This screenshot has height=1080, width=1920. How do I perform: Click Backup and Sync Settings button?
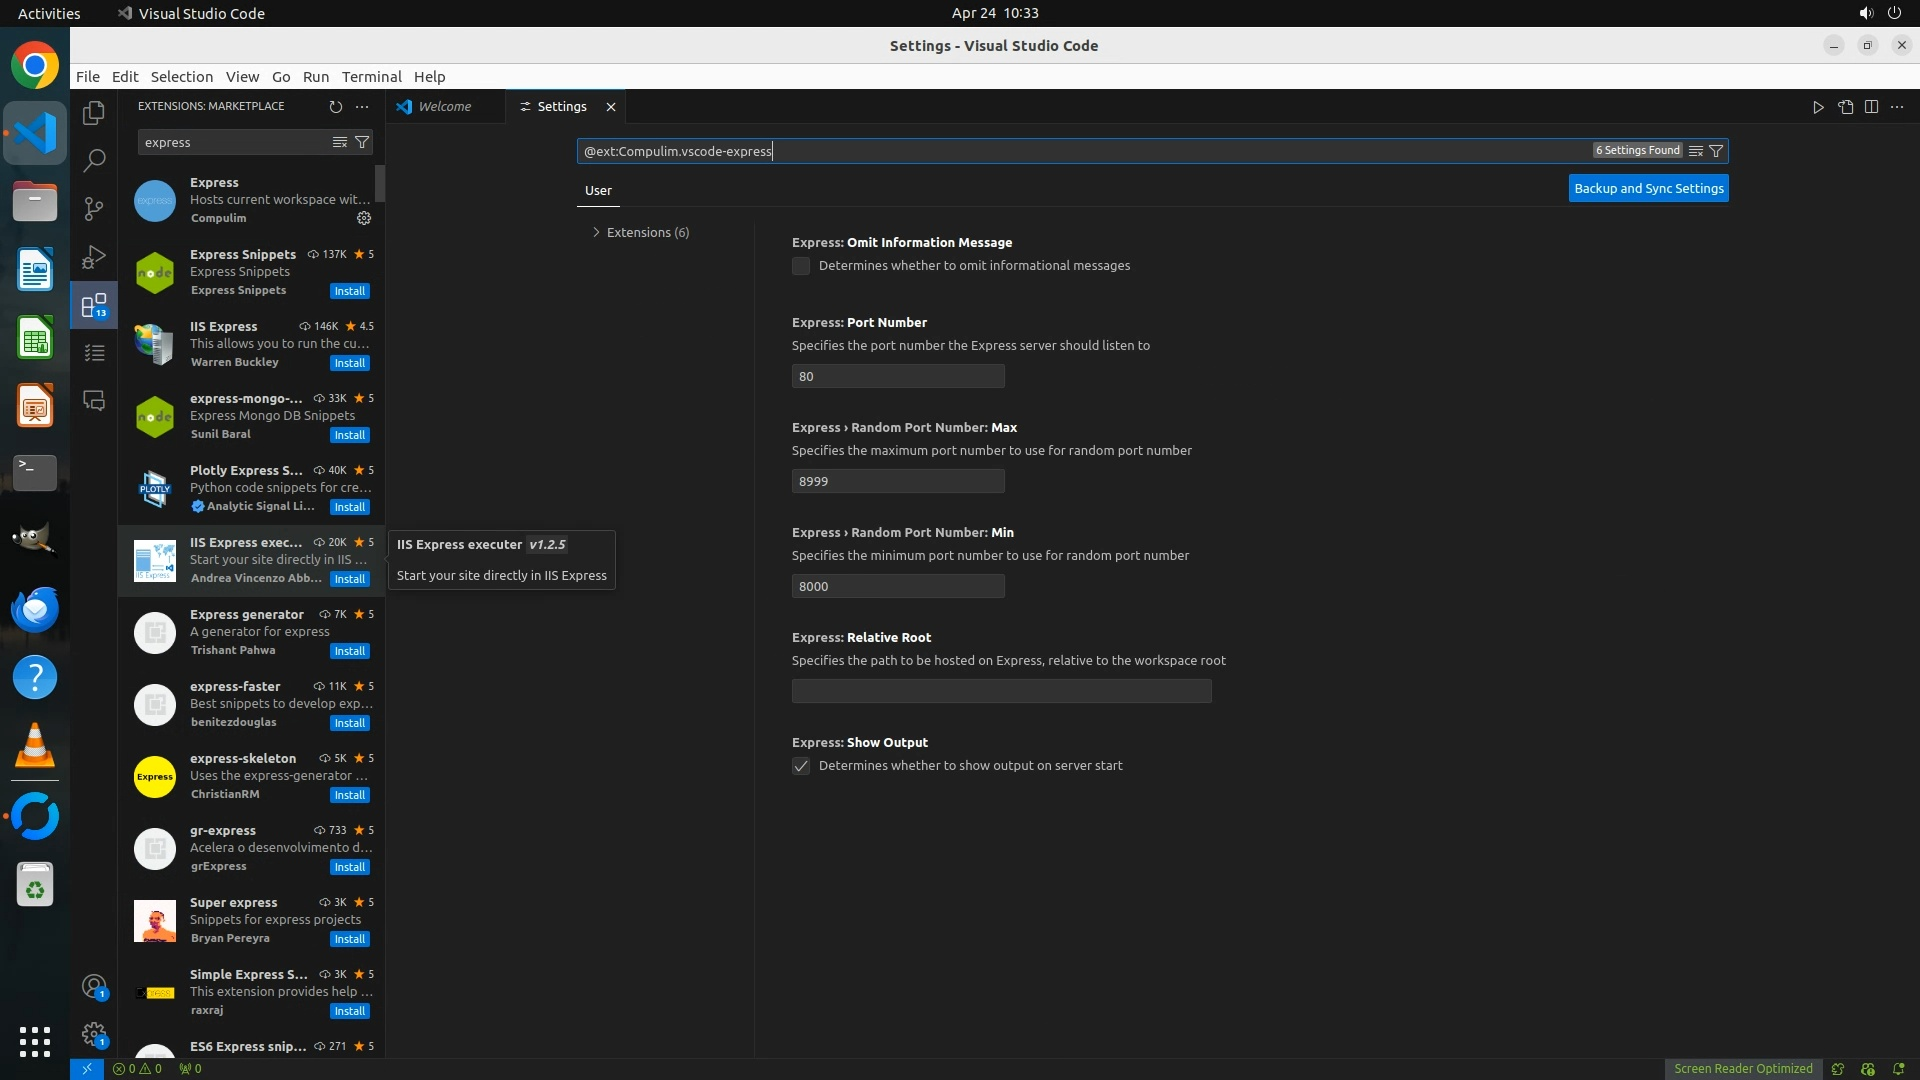tap(1648, 188)
